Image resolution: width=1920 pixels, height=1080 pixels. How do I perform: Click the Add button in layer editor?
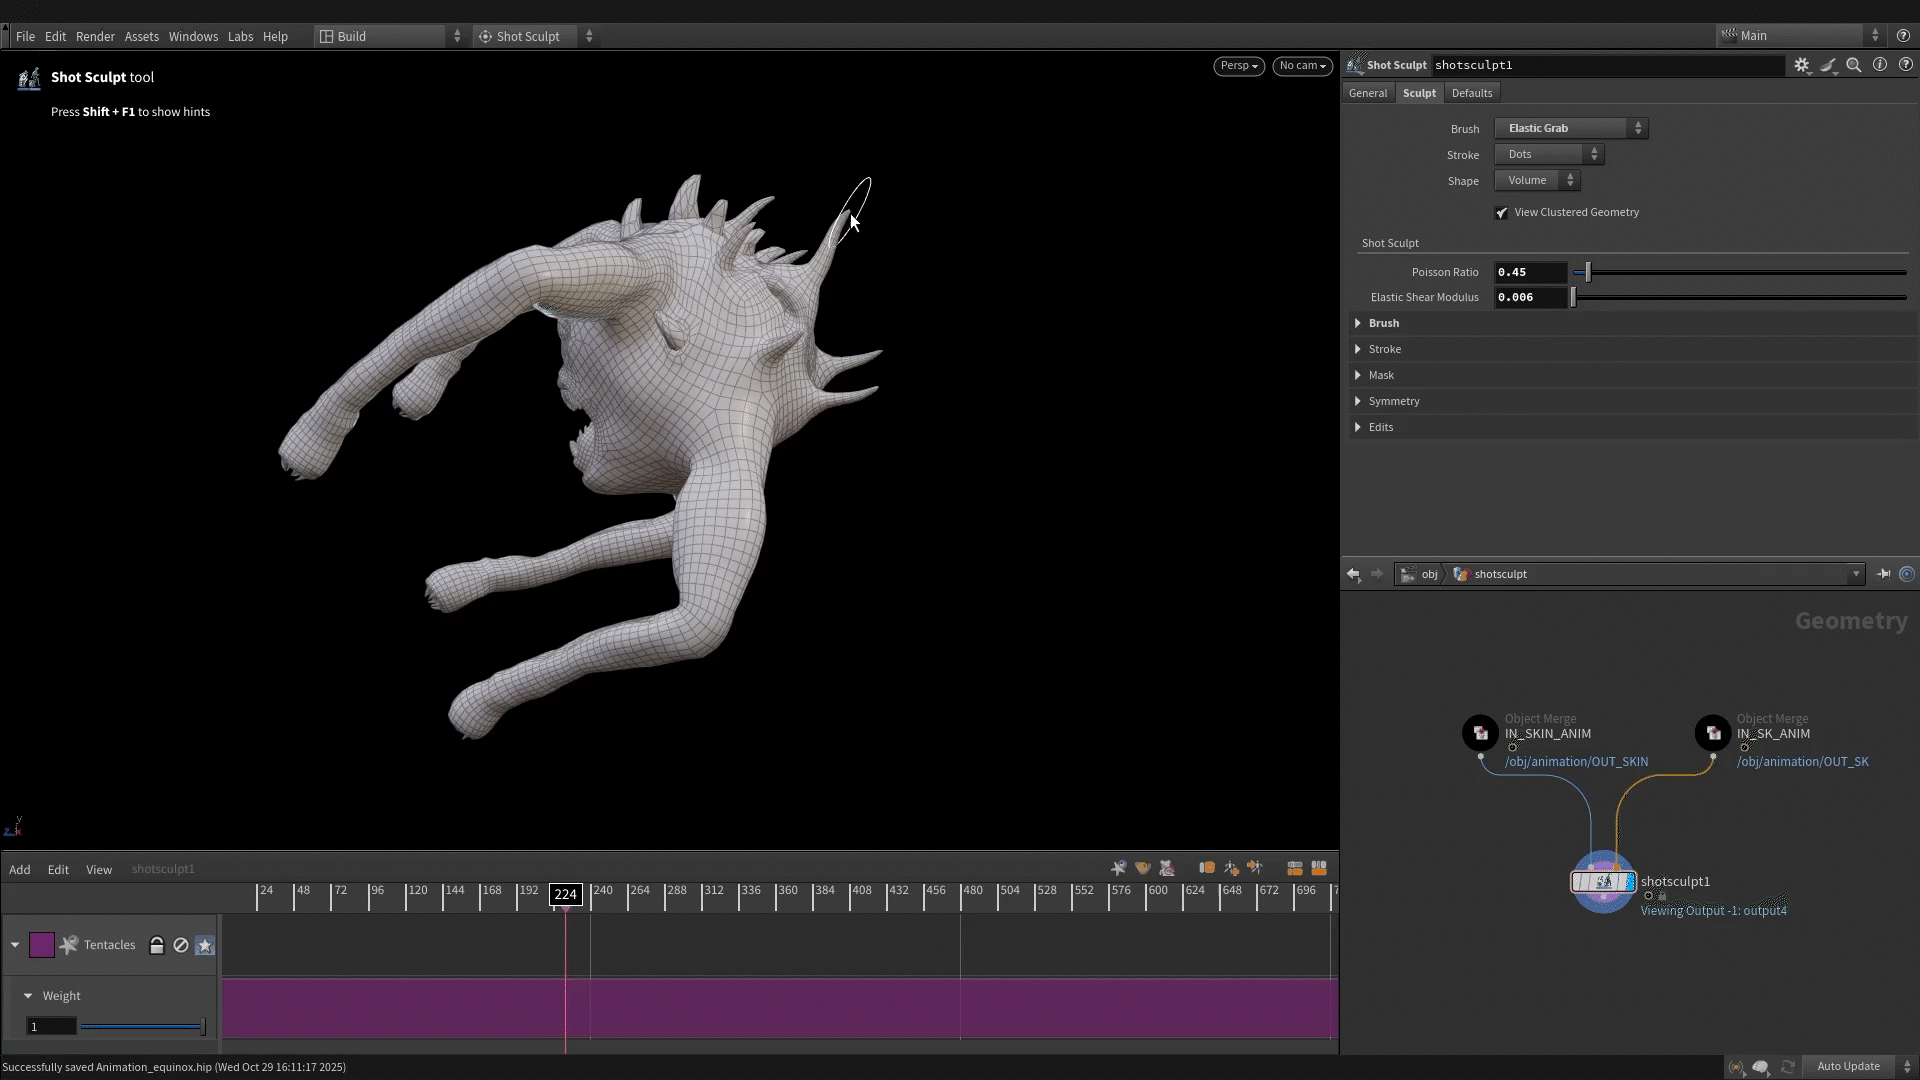(x=20, y=869)
